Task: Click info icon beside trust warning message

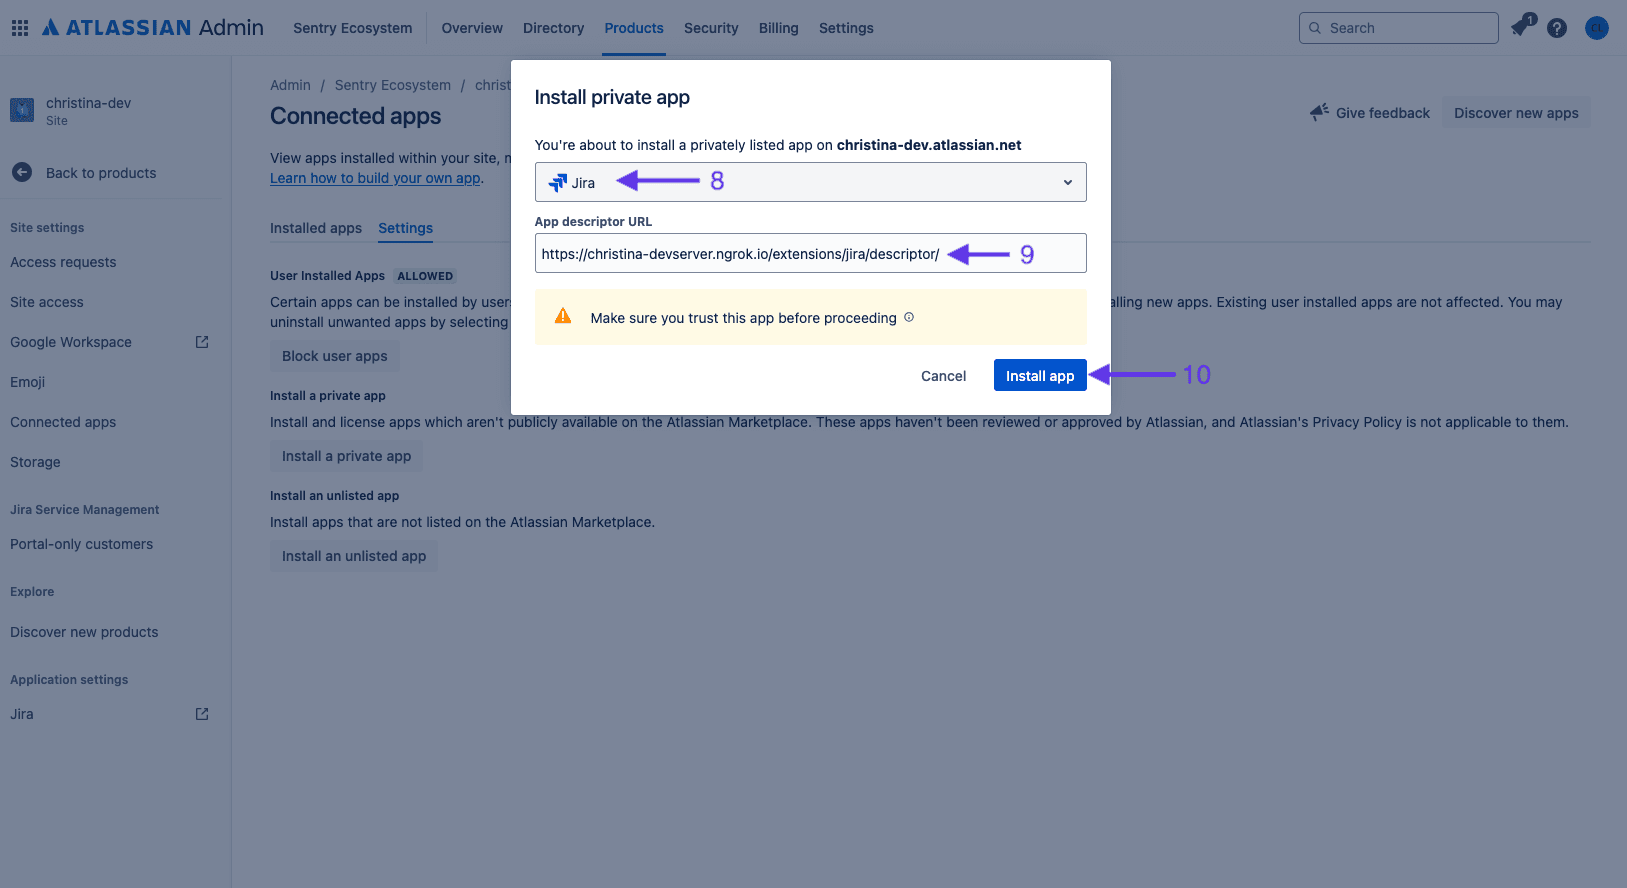Action: 909,317
